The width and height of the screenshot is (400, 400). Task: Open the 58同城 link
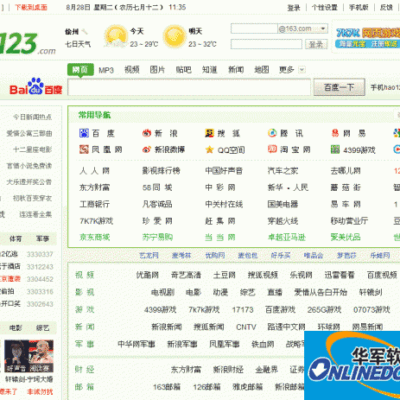pos(157,188)
